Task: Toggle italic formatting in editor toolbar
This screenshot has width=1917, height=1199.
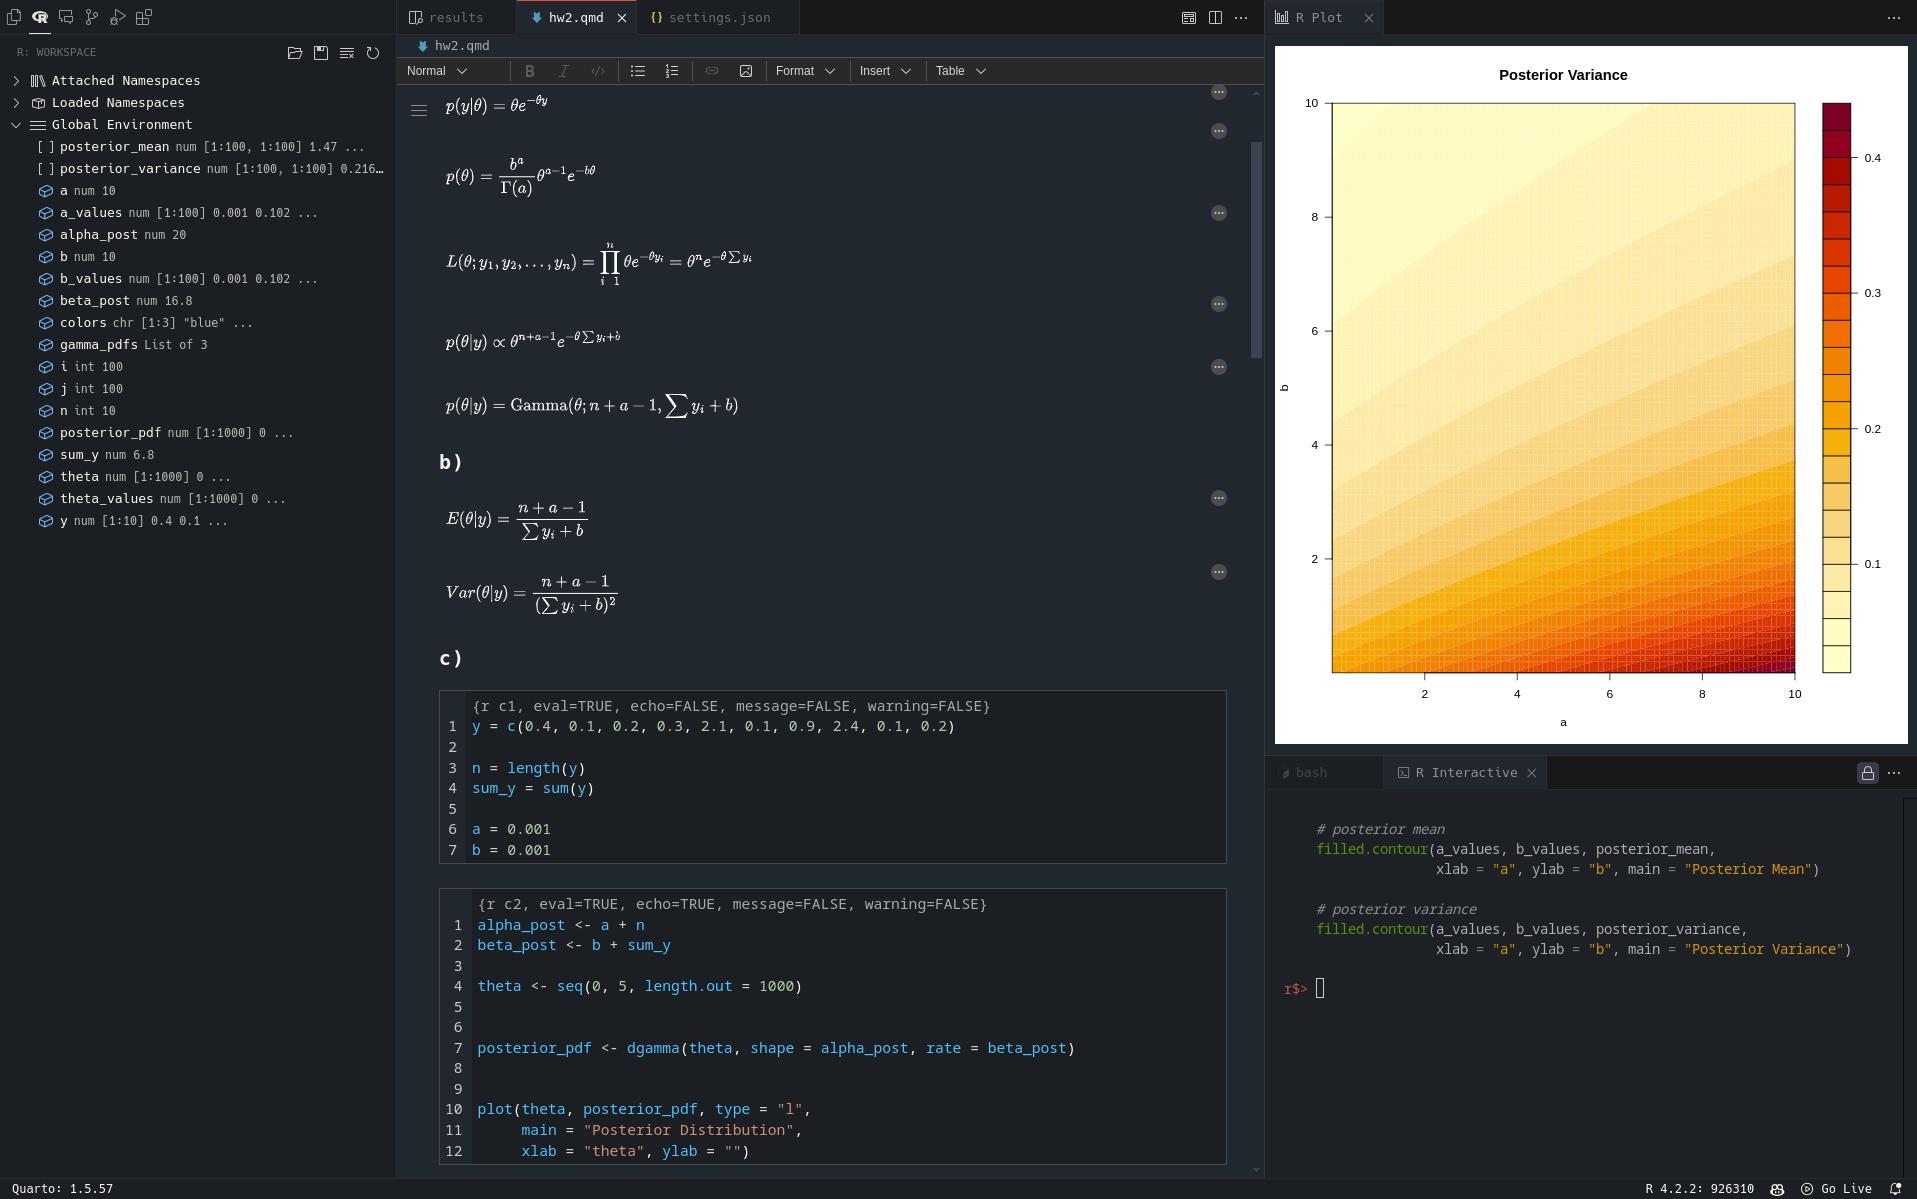Action: (x=564, y=71)
